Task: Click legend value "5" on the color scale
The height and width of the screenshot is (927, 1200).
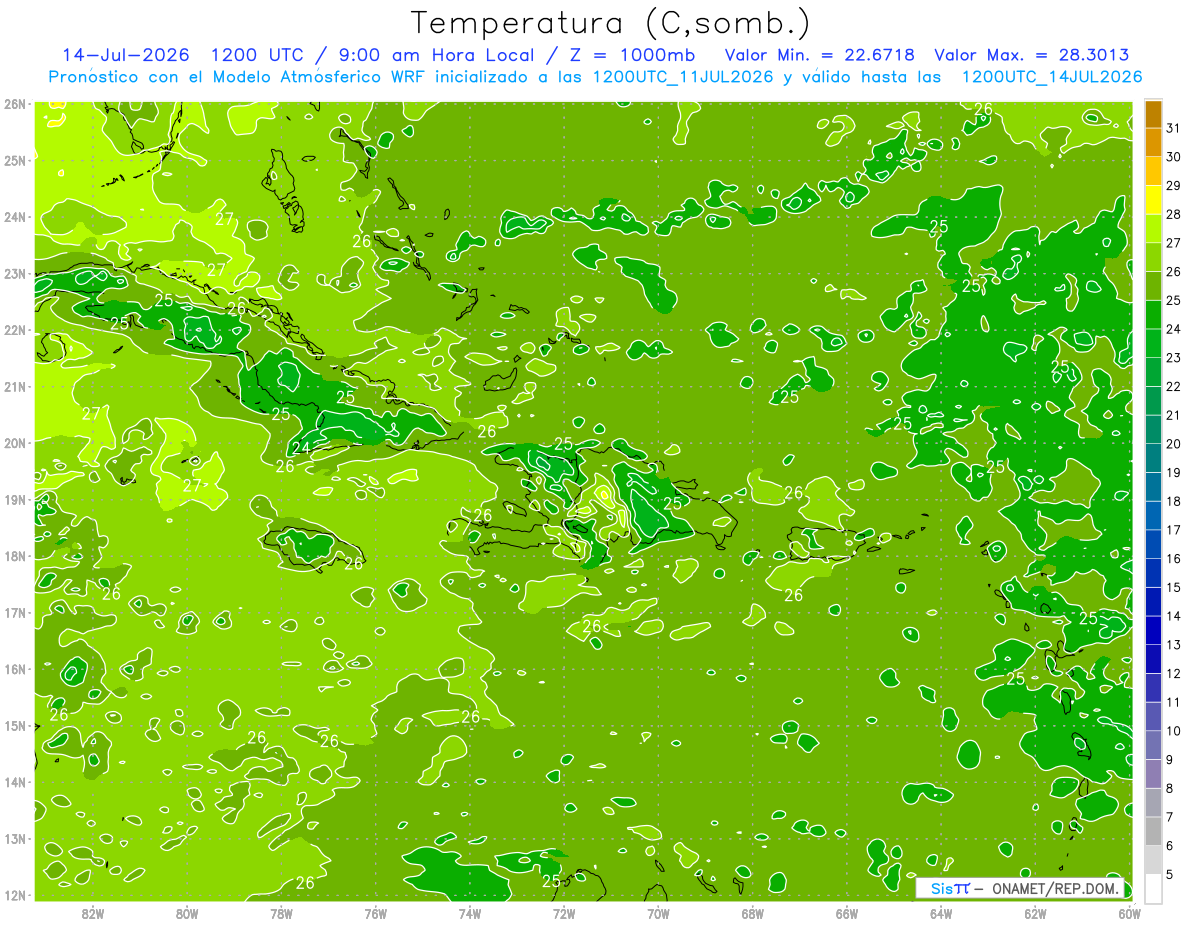Action: click(x=1170, y=874)
